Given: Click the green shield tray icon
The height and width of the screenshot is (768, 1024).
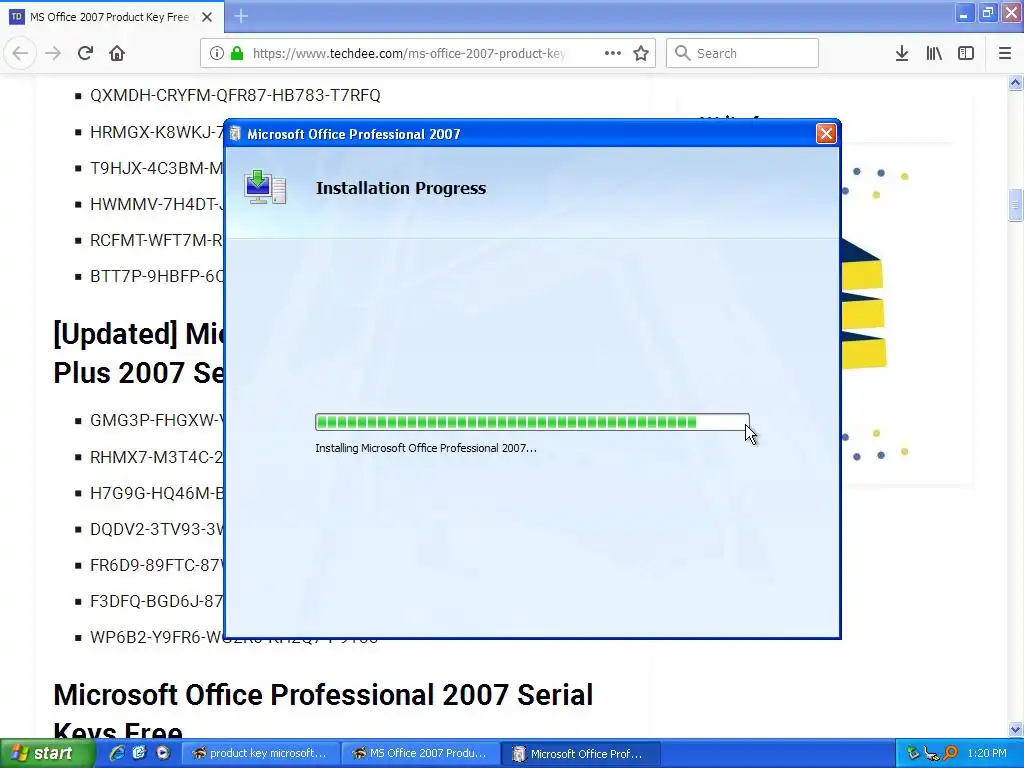Looking at the screenshot, I should [x=913, y=753].
